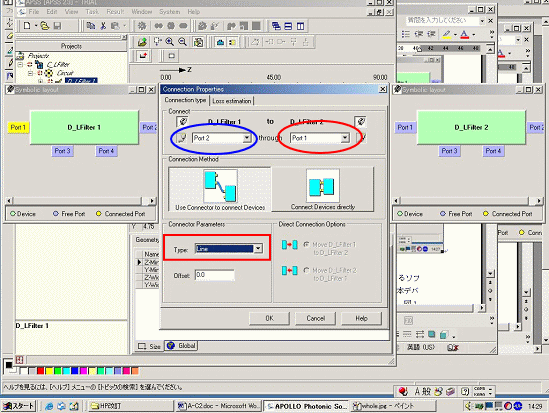Viewport: 549px width, 413px height.
Task: Click the Cut scissors toolbar icon
Action: [x=103, y=26]
